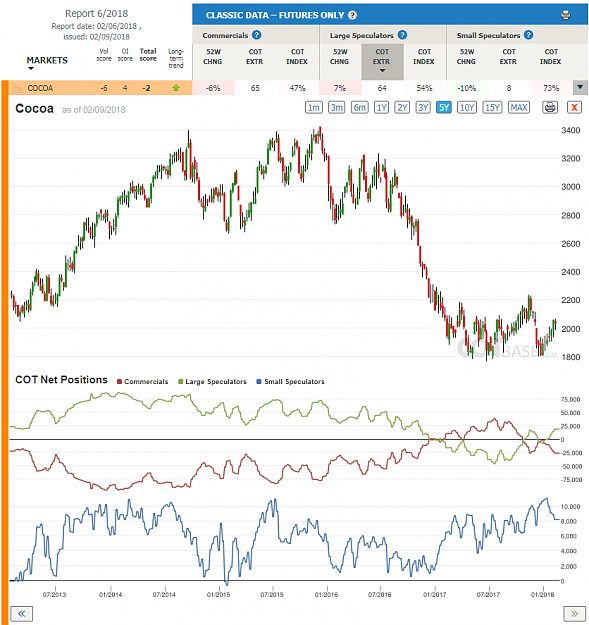Go to next page with double-right arrow
Image resolution: width=589 pixels, height=625 pixels.
(x=574, y=613)
